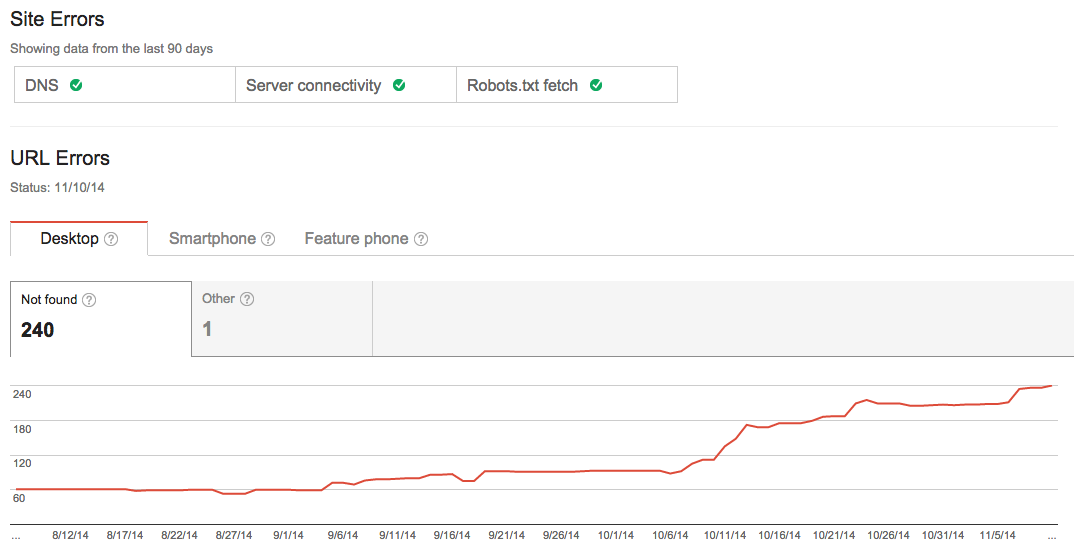The image size is (1086, 557).
Task: Select the Not found error category
Action: (101, 319)
